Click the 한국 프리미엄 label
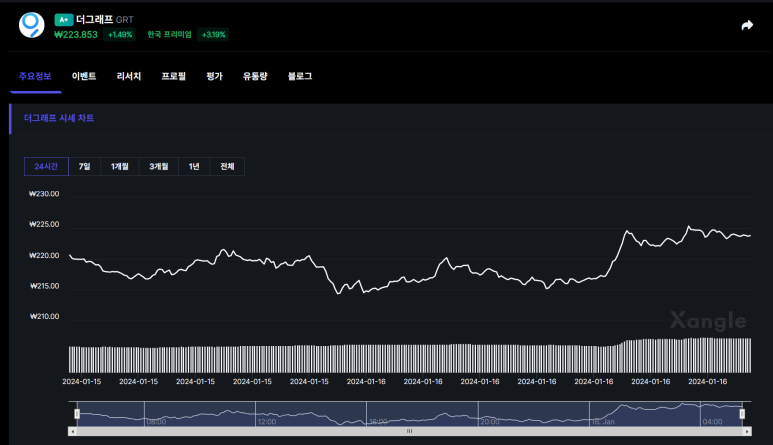Screen dimensions: 773x445 (x=169, y=34)
